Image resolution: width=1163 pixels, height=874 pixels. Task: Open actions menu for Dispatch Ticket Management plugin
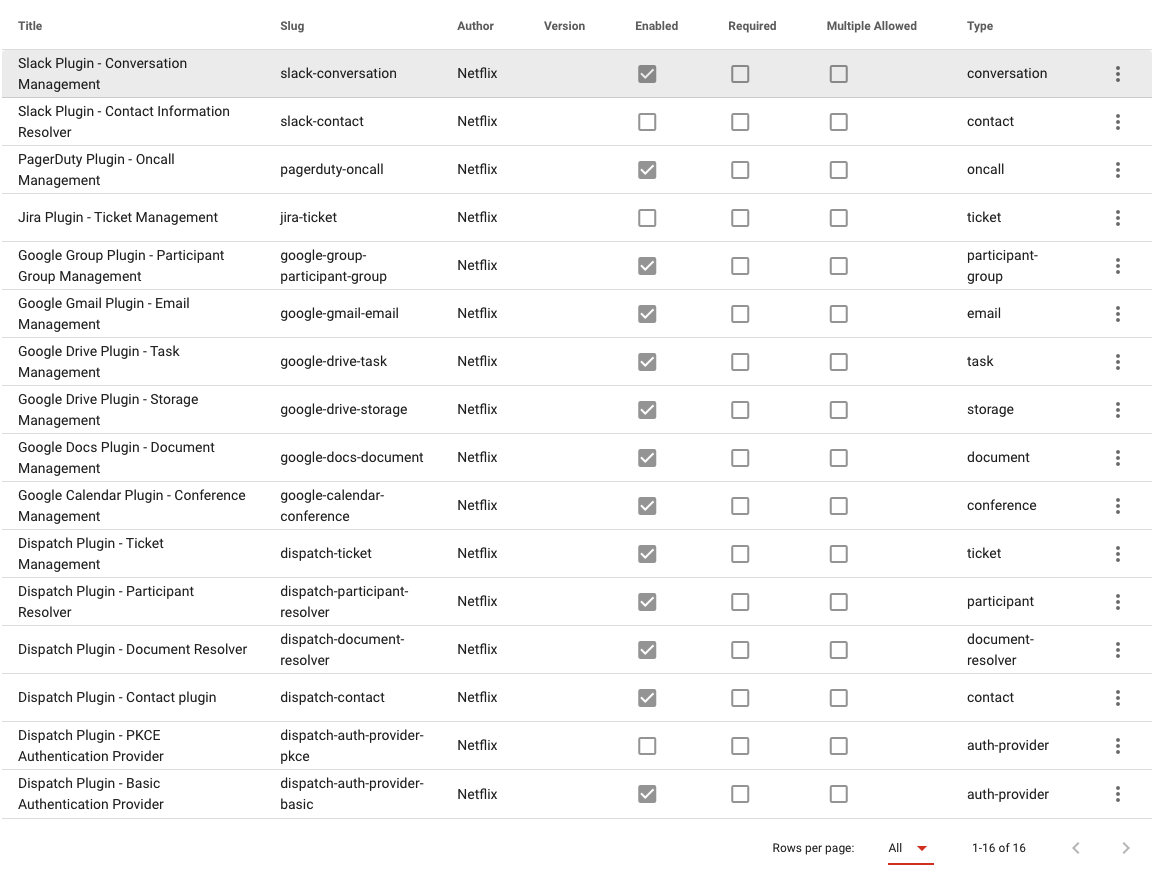coord(1117,553)
